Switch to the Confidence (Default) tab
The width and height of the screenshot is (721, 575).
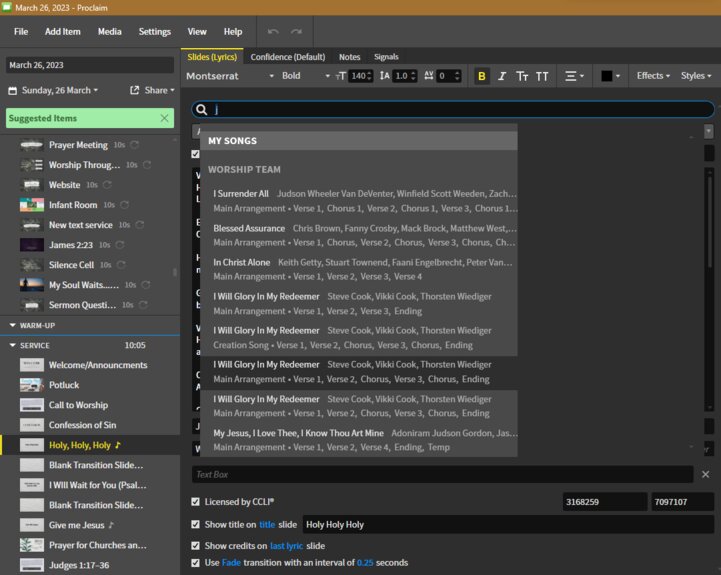[288, 57]
